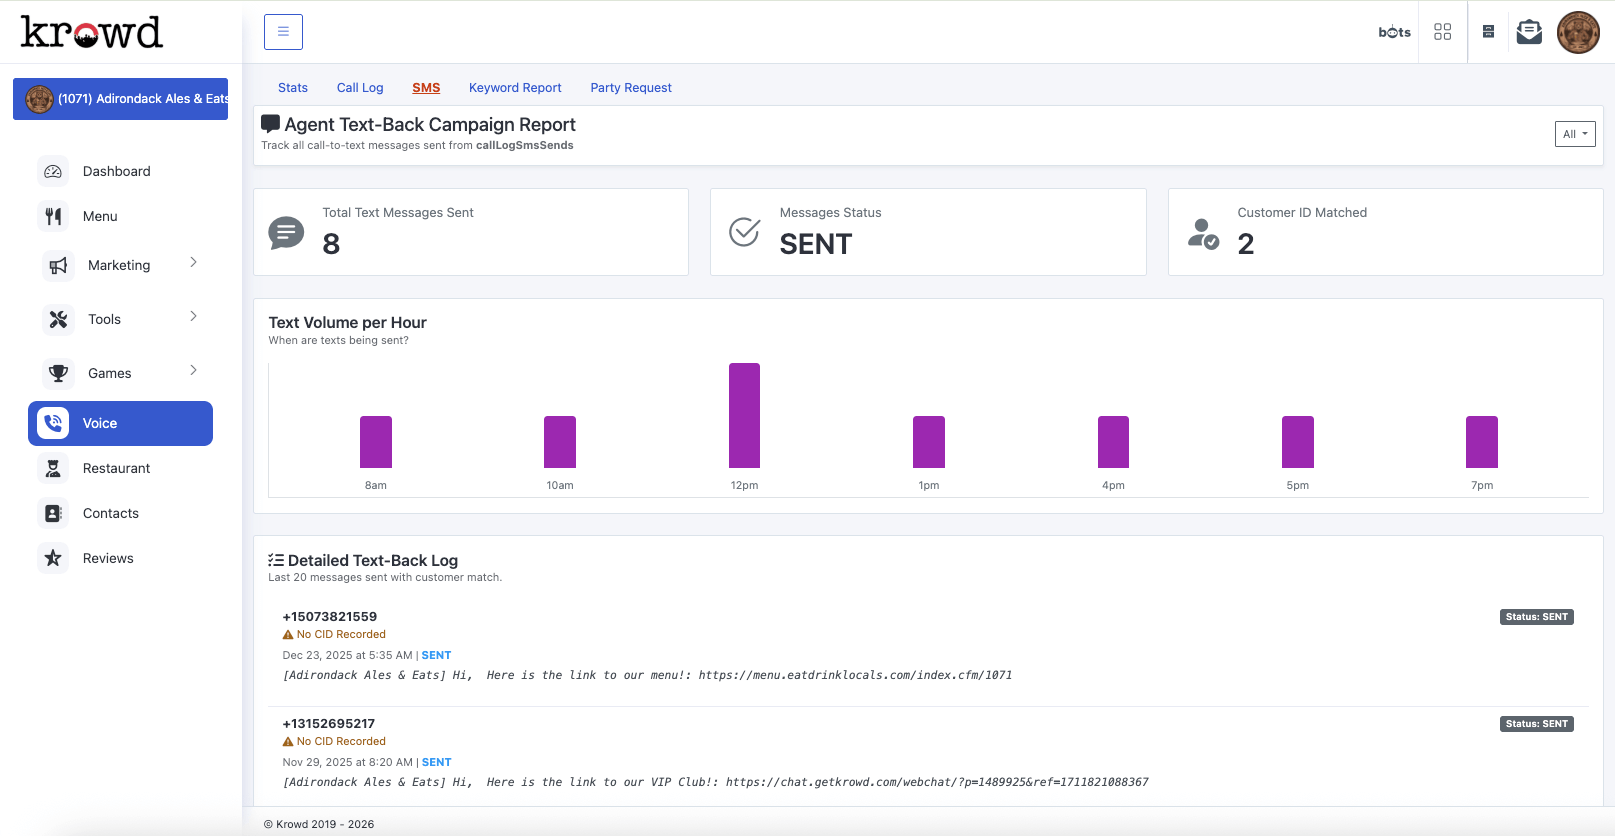Select the Restaurant chef icon
Screen dimensions: 1615x836
click(53, 468)
